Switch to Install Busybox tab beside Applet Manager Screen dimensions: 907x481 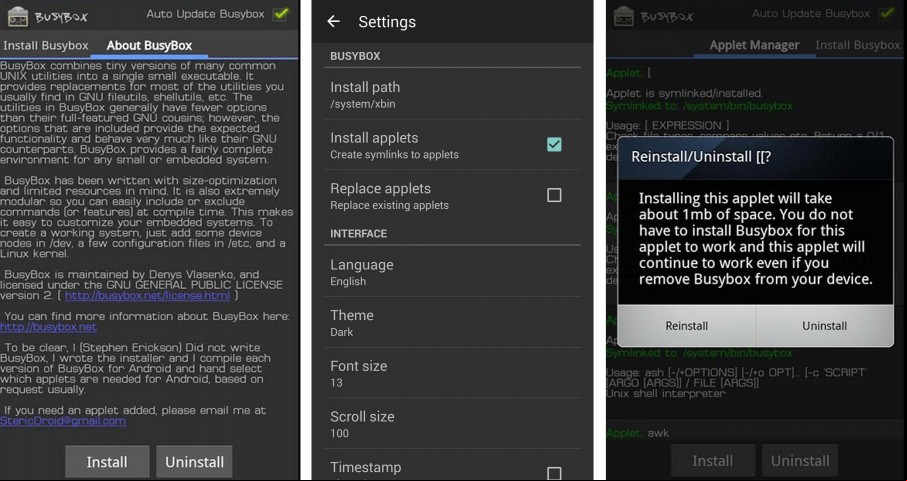857,45
